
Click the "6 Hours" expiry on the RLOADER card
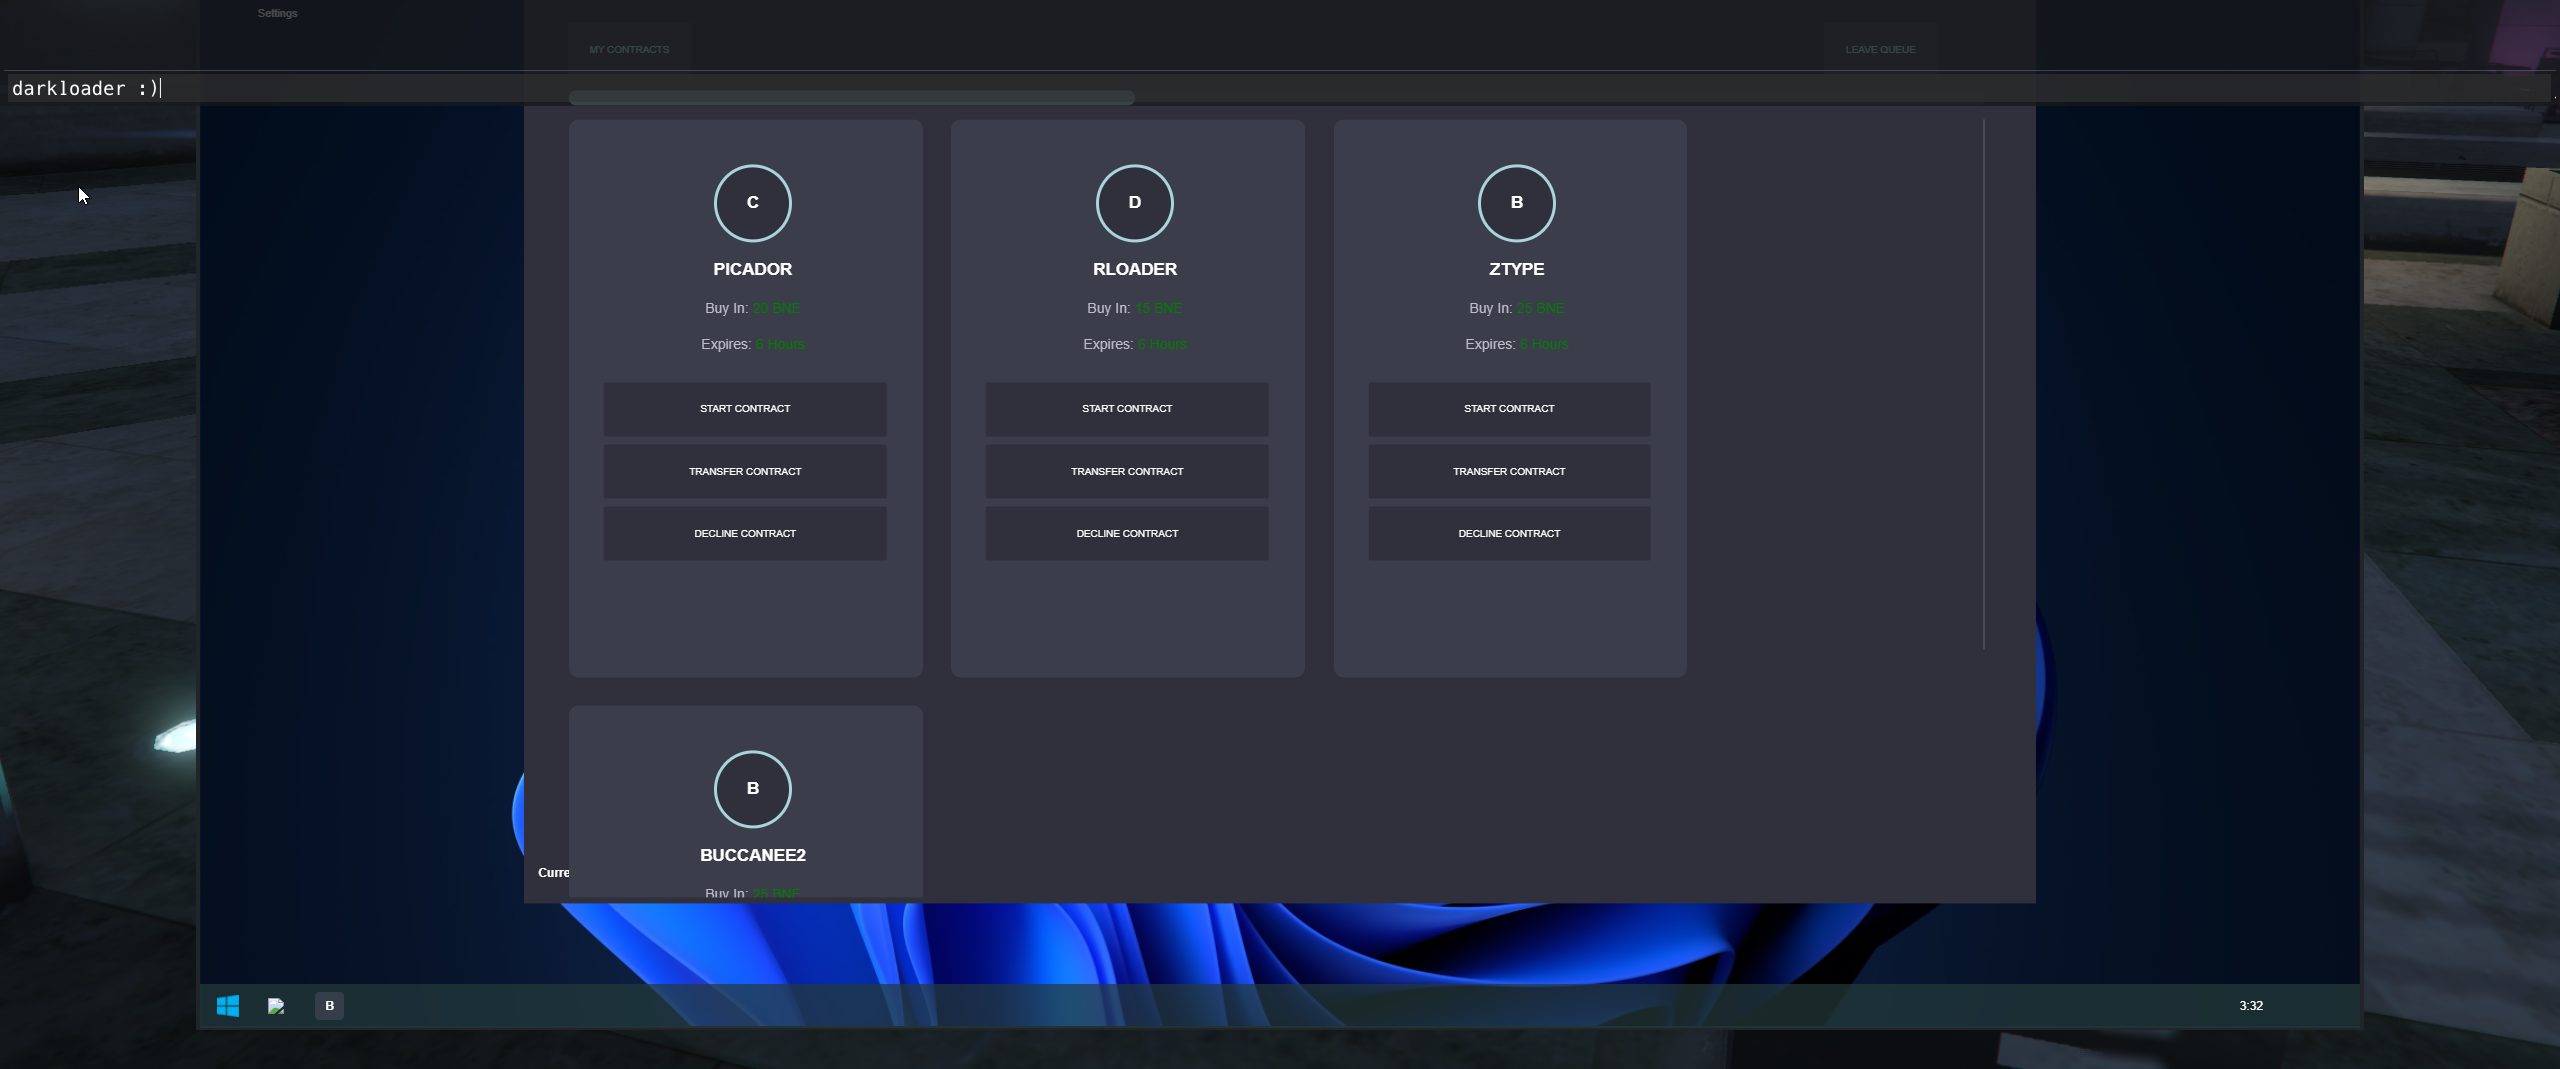(1162, 344)
